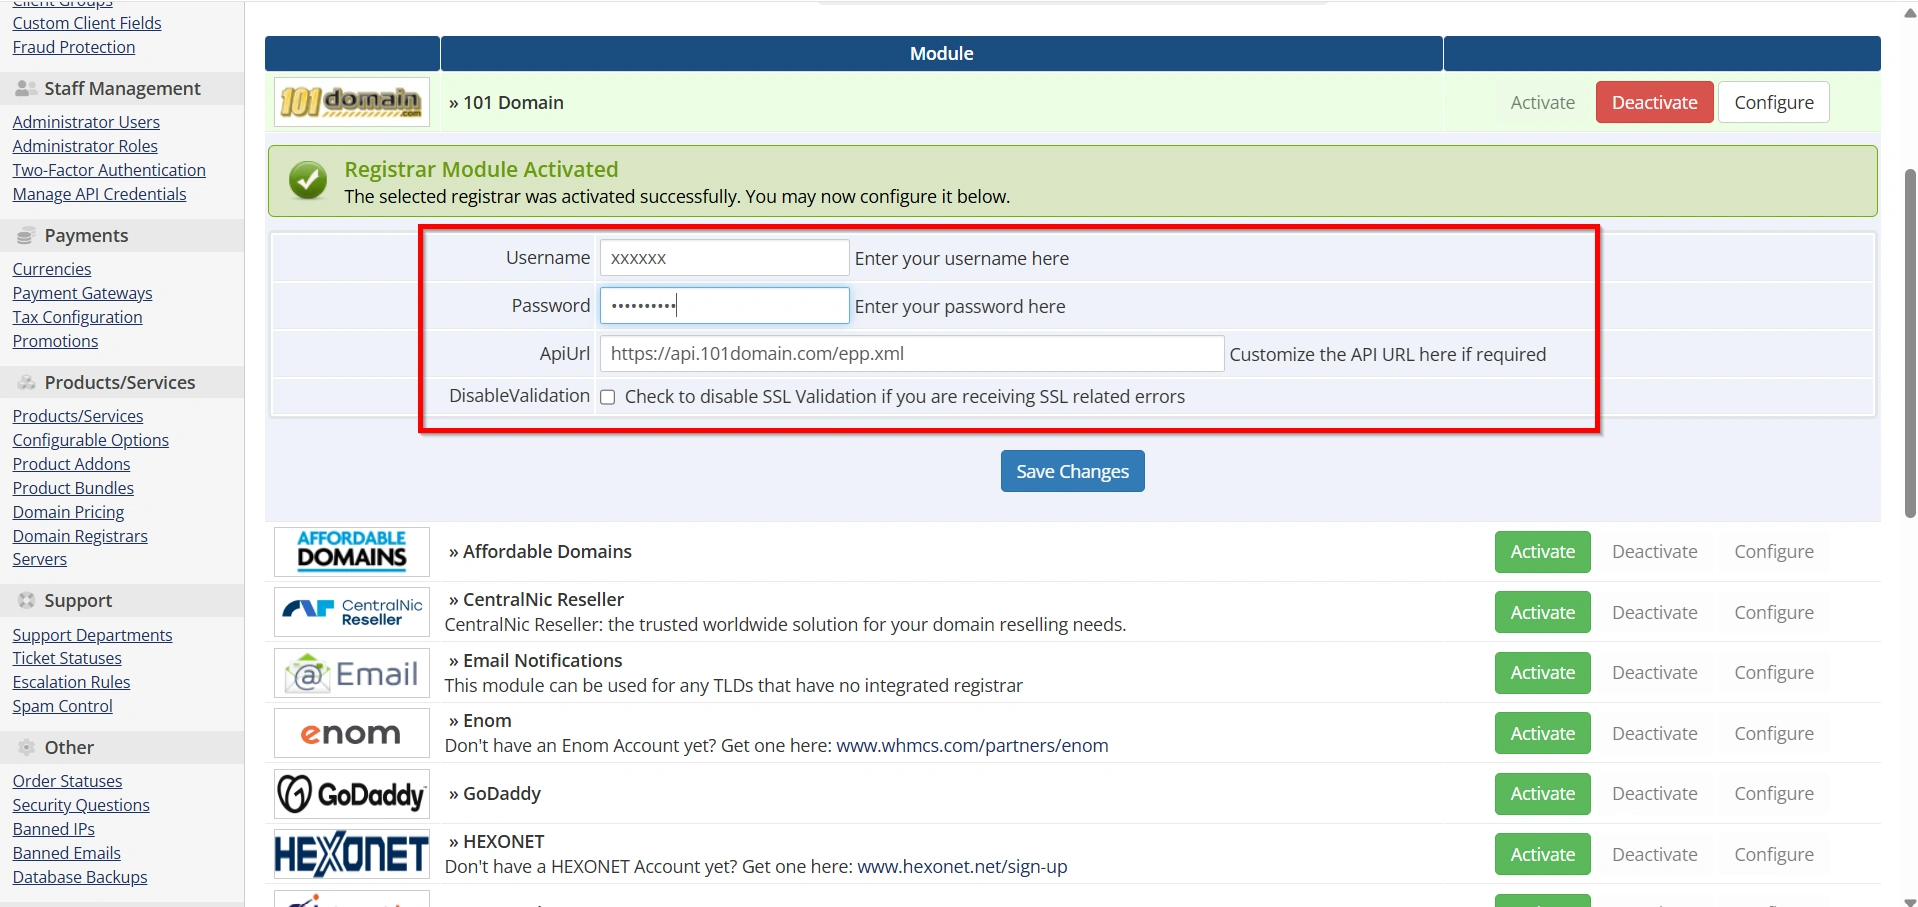This screenshot has height=907, width=1918.
Task: Click the Products/Services section icon
Action: [26, 383]
